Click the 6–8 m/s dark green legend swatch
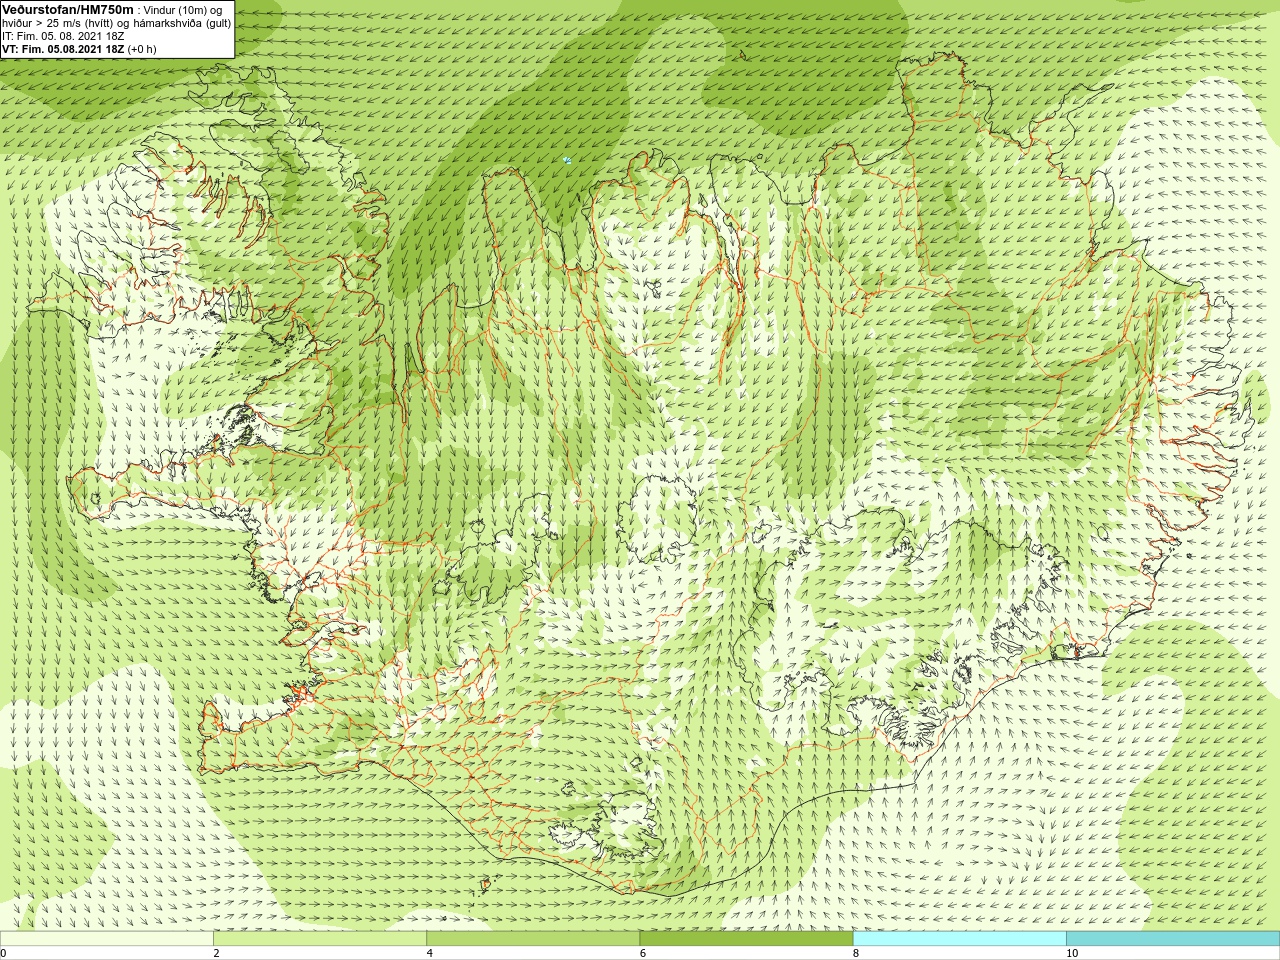Image resolution: width=1280 pixels, height=960 pixels. coord(746,939)
